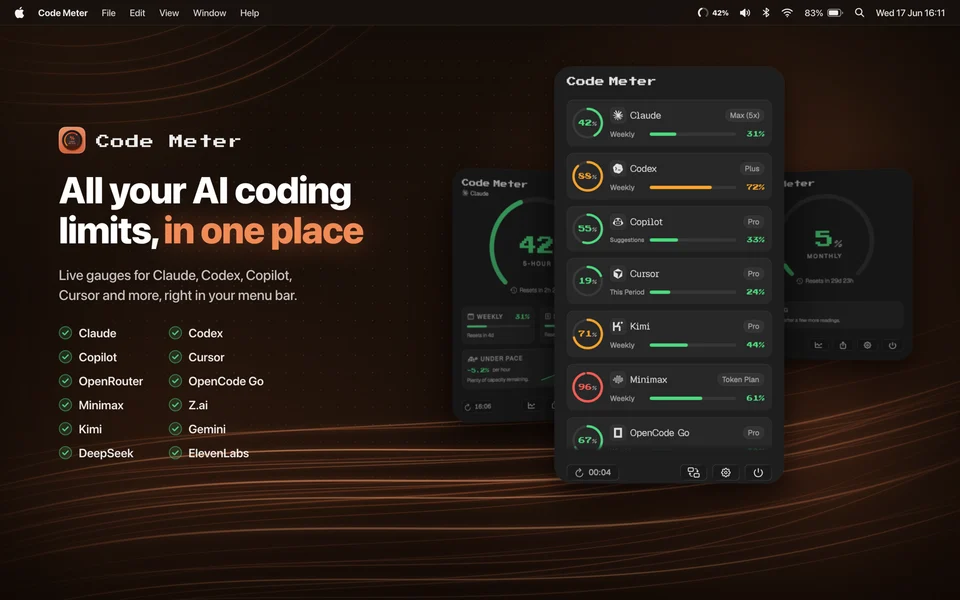Click the Token Plan badge on Minimax row
Image resolution: width=960 pixels, height=600 pixels.
point(740,380)
